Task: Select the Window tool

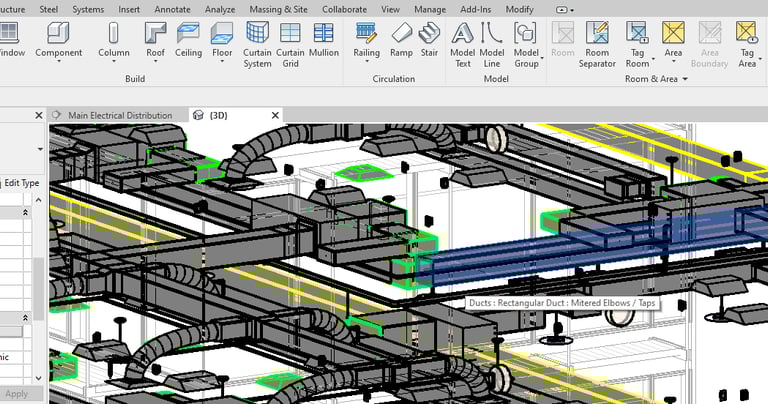Action: click(x=10, y=40)
